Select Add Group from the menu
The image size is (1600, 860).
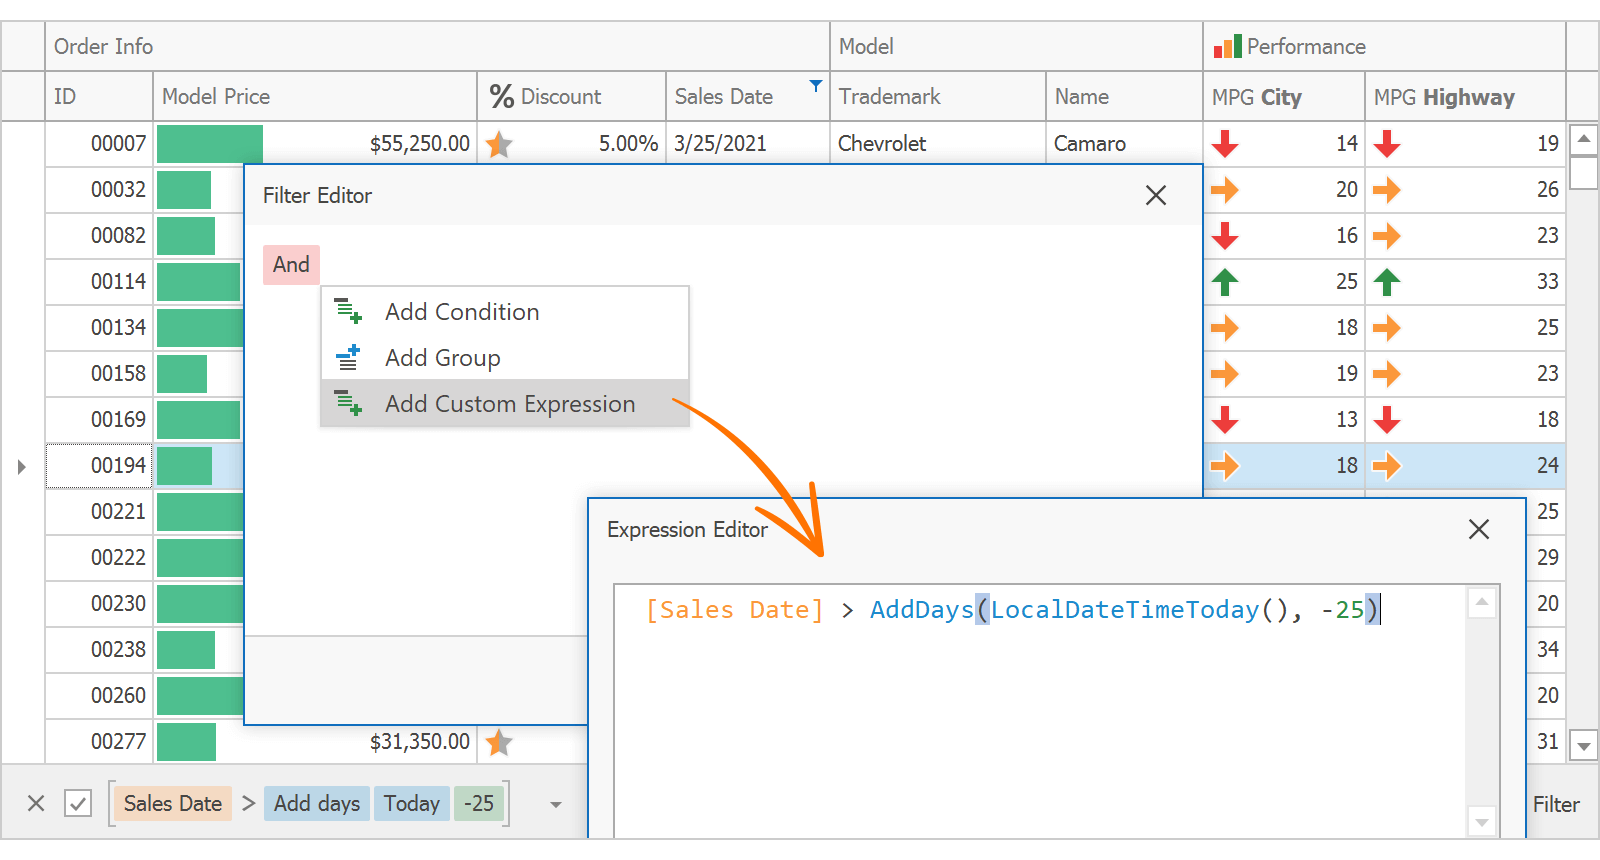tap(505, 357)
